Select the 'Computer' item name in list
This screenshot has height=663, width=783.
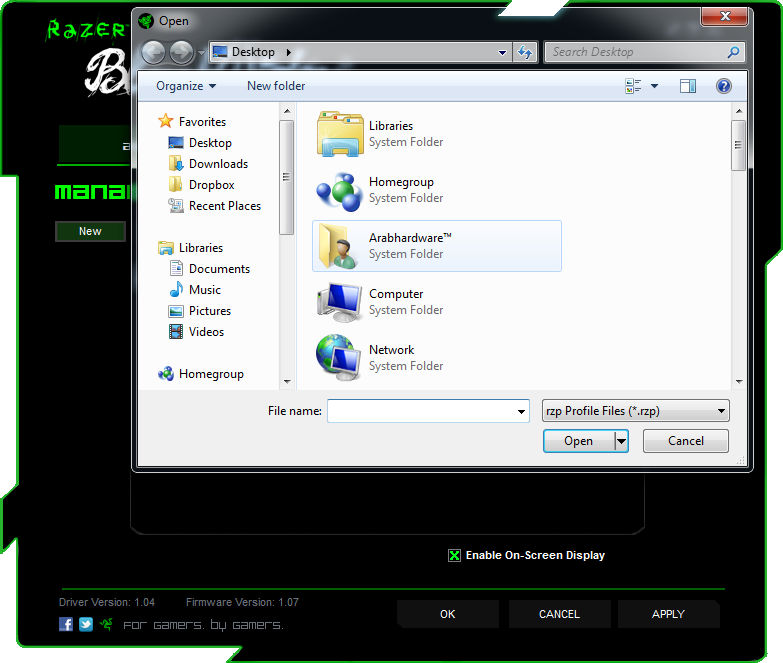[x=396, y=294]
